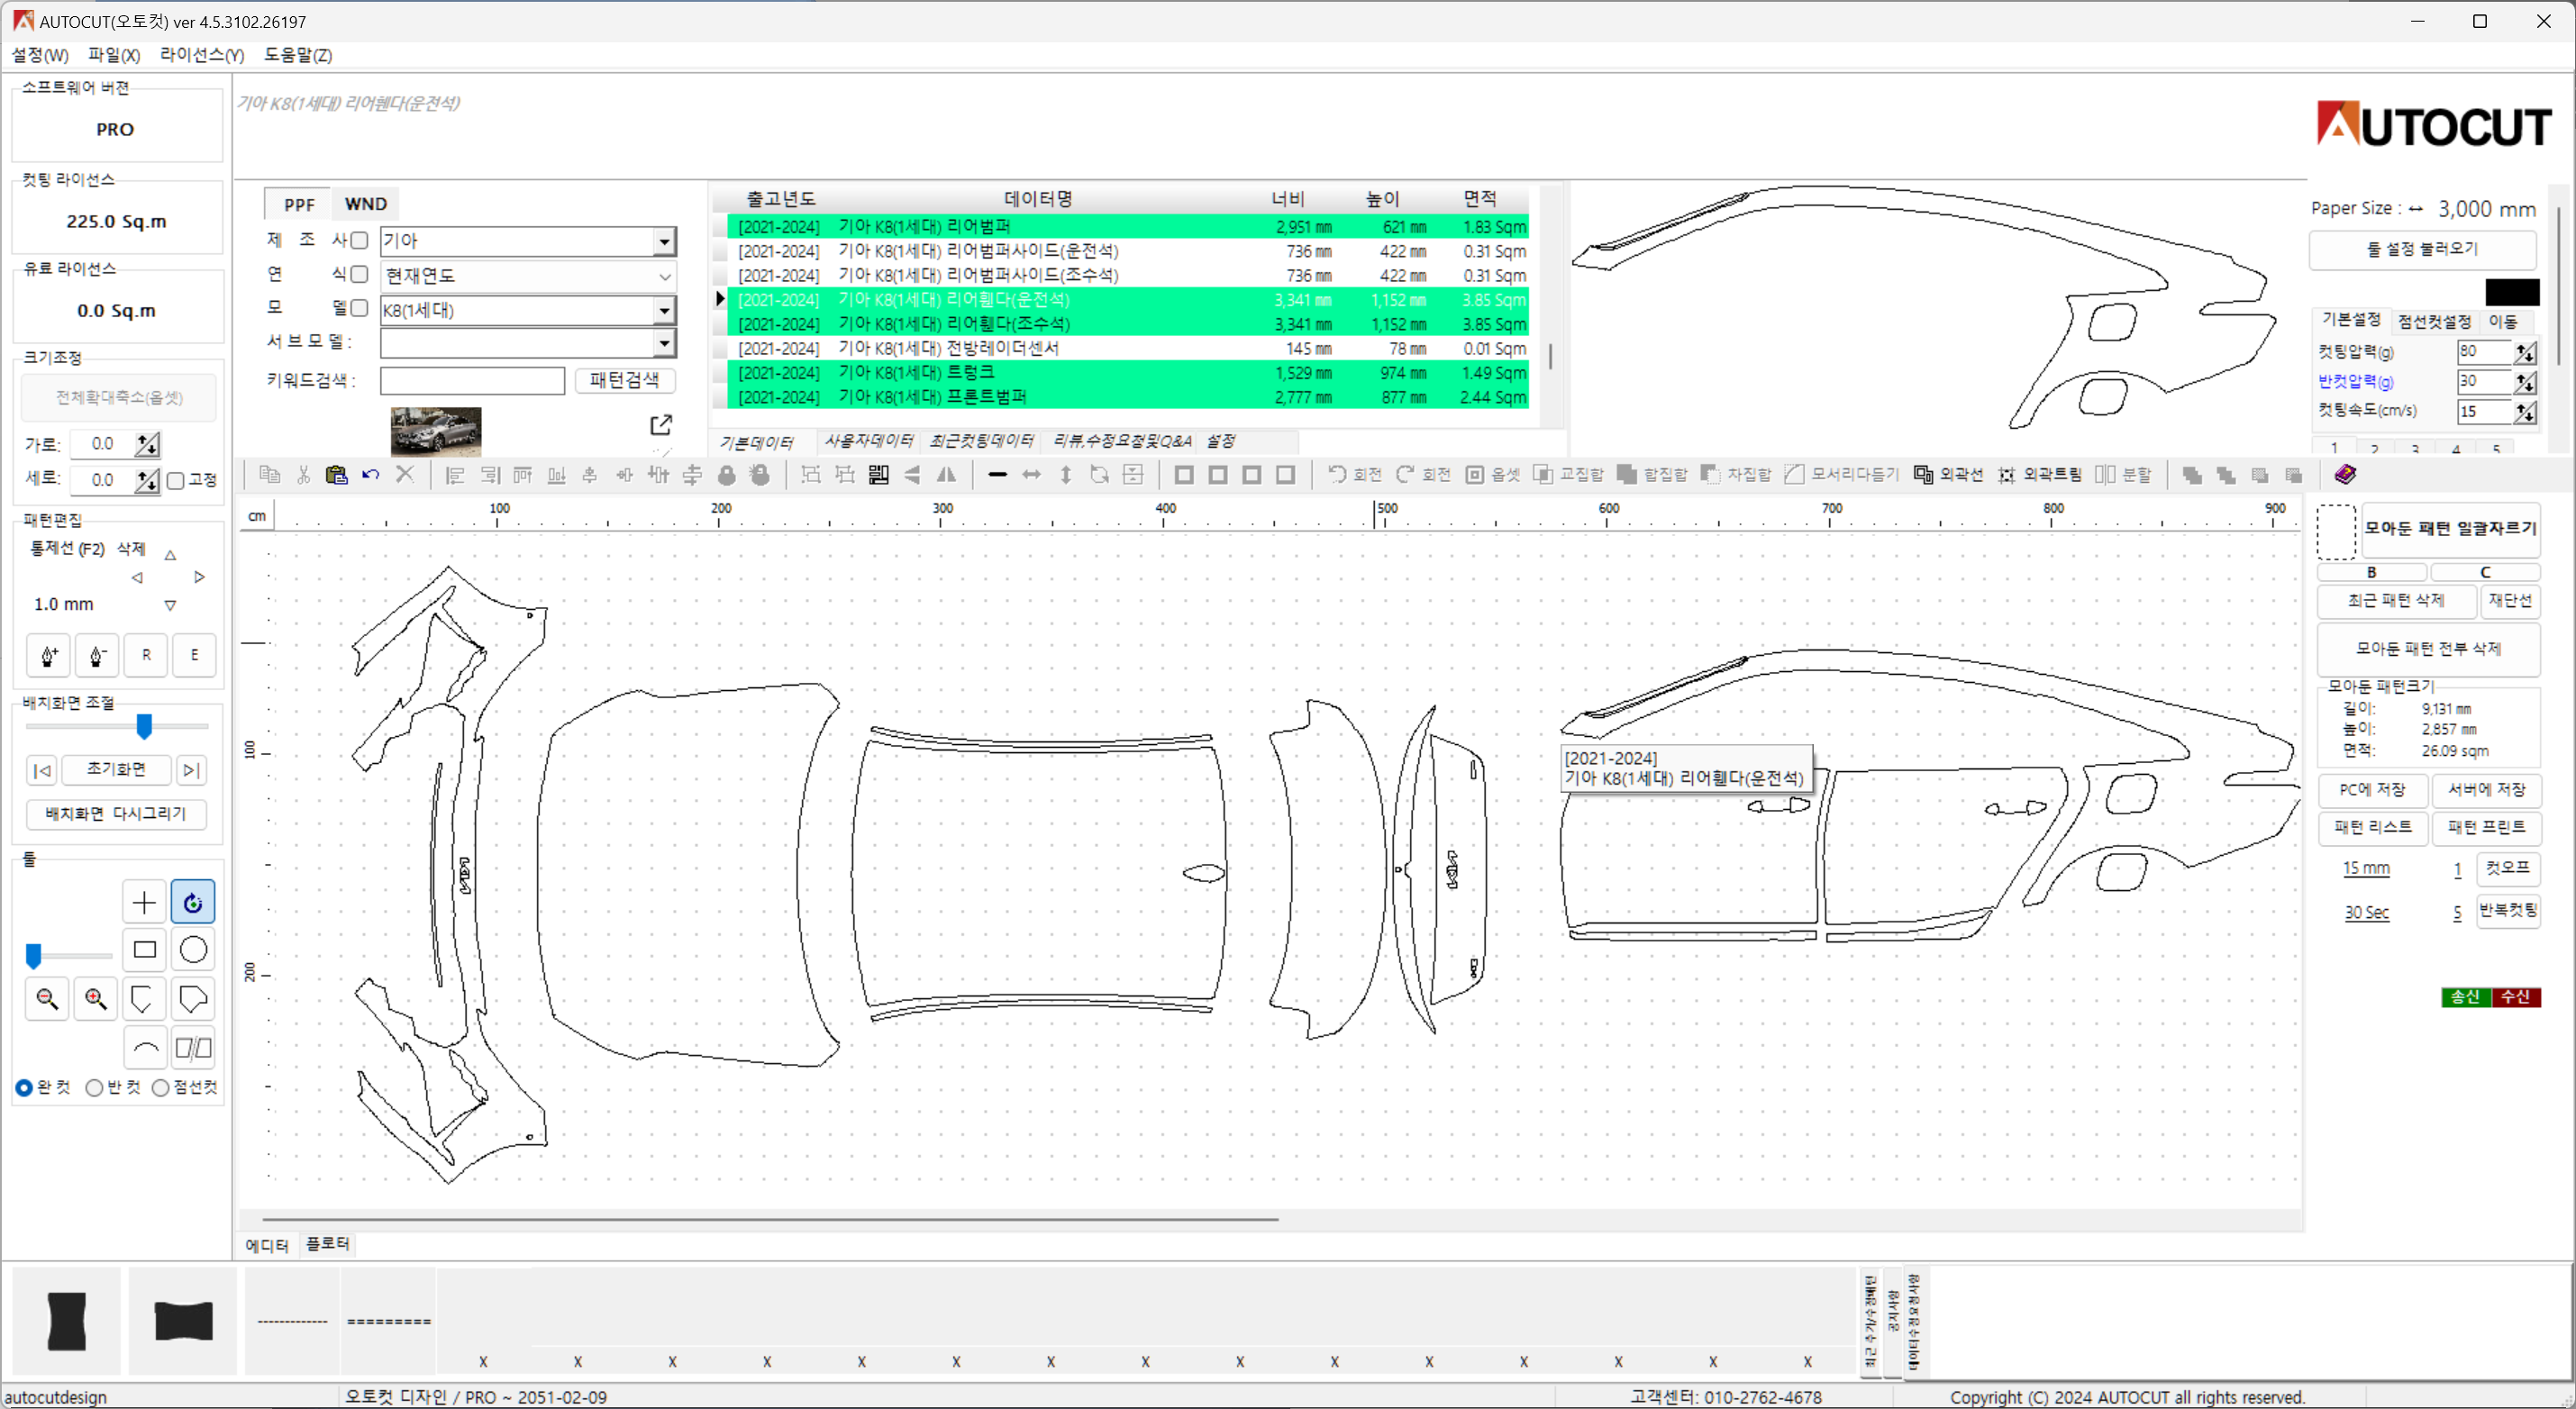The height and width of the screenshot is (1409, 2576).
Task: Expand the 연식 dropdown 현재연도
Action: click(x=662, y=274)
